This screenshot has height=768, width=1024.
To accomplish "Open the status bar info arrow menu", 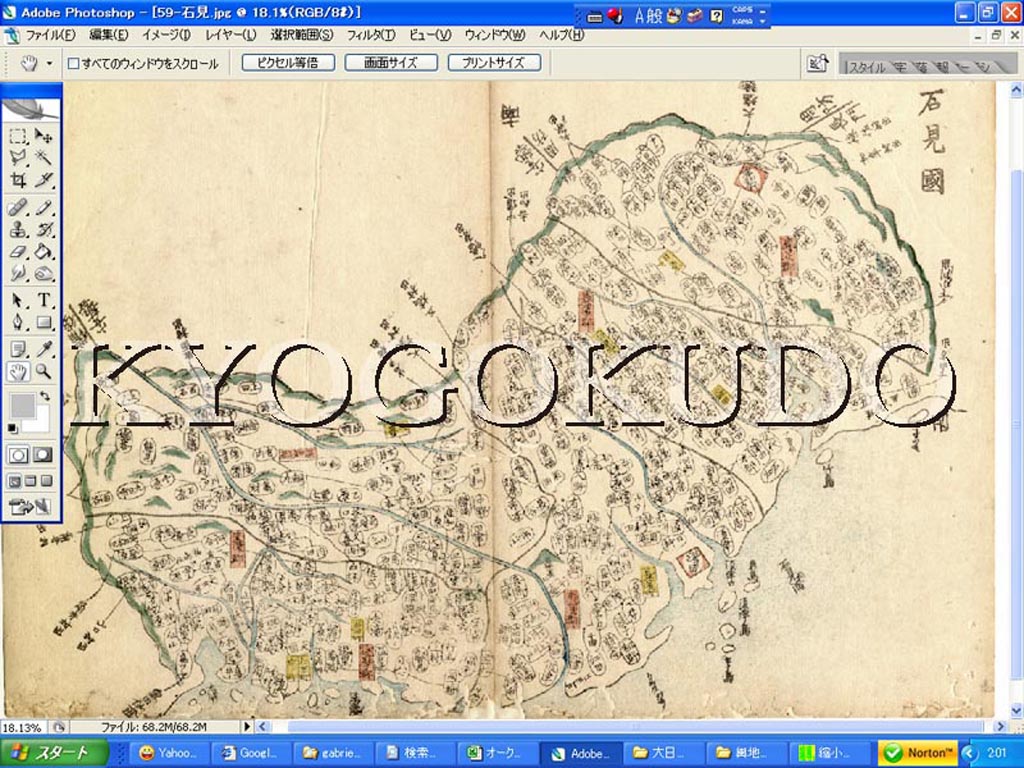I will tap(247, 726).
